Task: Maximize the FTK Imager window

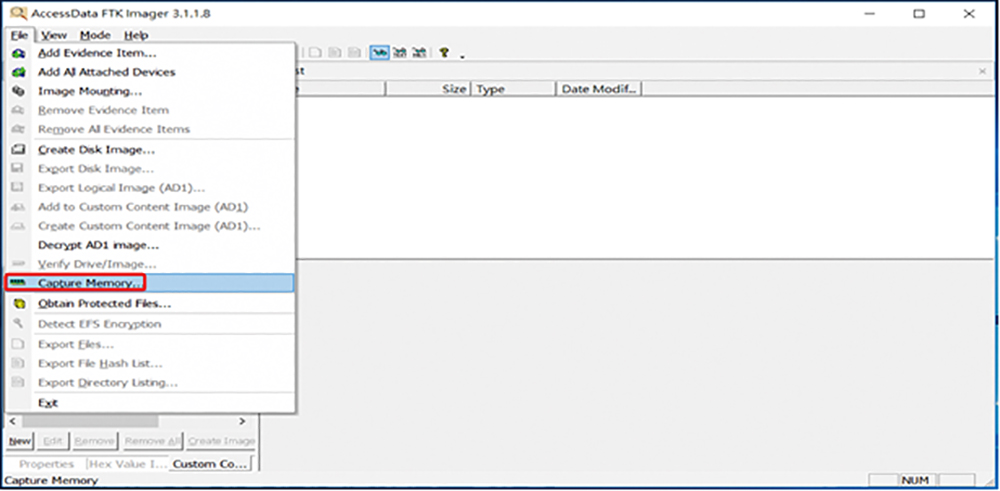Action: [918, 13]
